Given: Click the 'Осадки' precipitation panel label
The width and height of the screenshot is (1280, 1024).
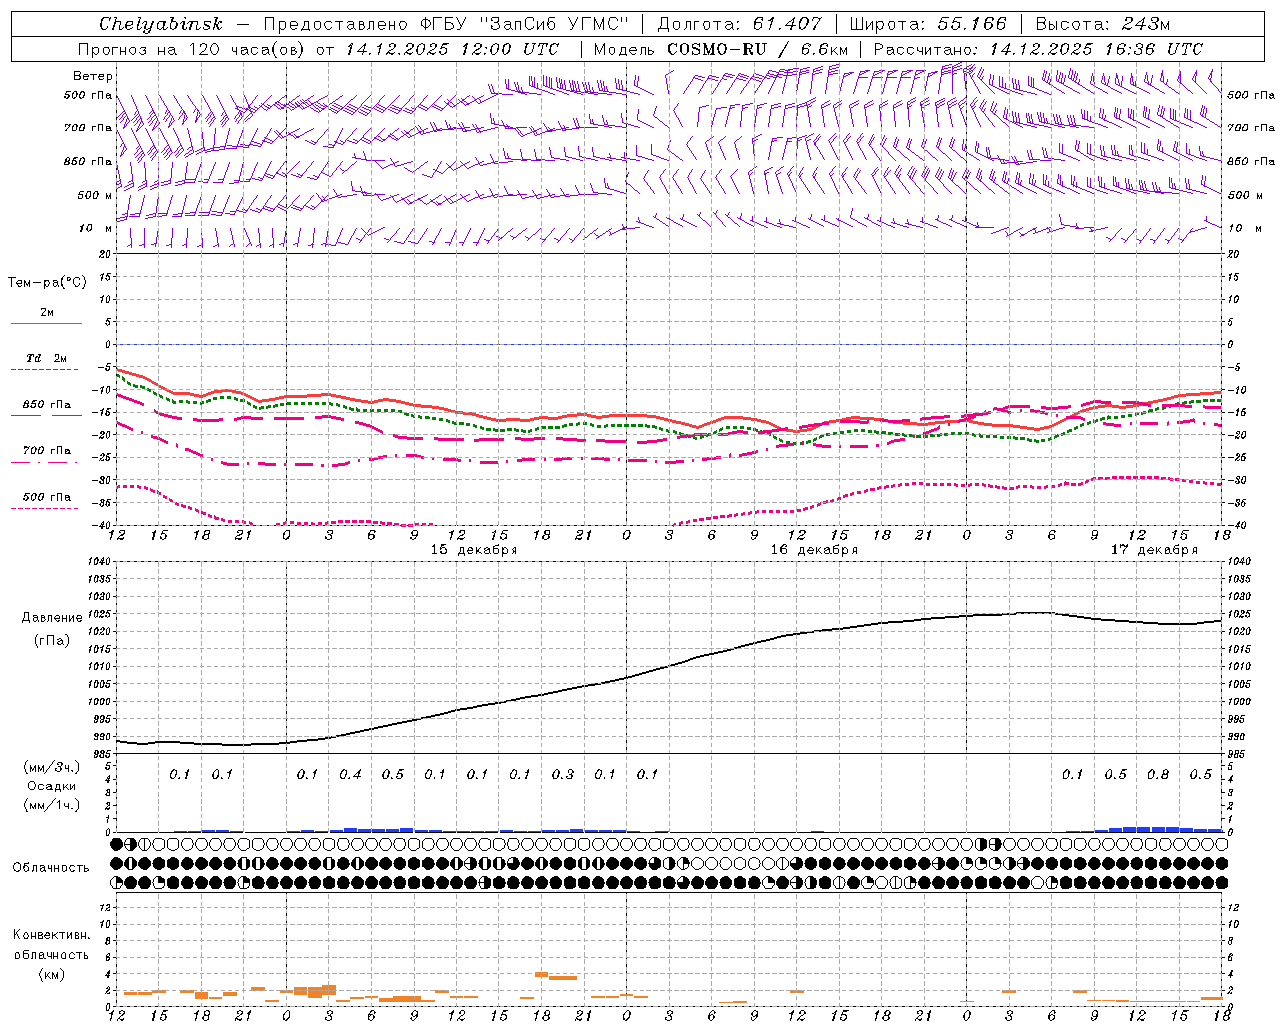Looking at the screenshot, I should [52, 786].
